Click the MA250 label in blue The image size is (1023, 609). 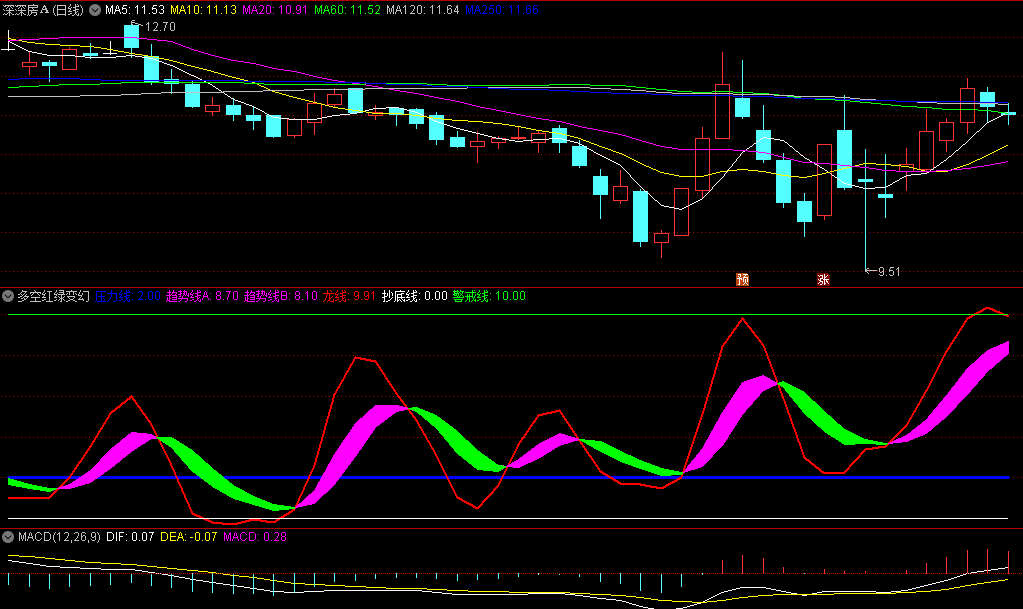502,10
